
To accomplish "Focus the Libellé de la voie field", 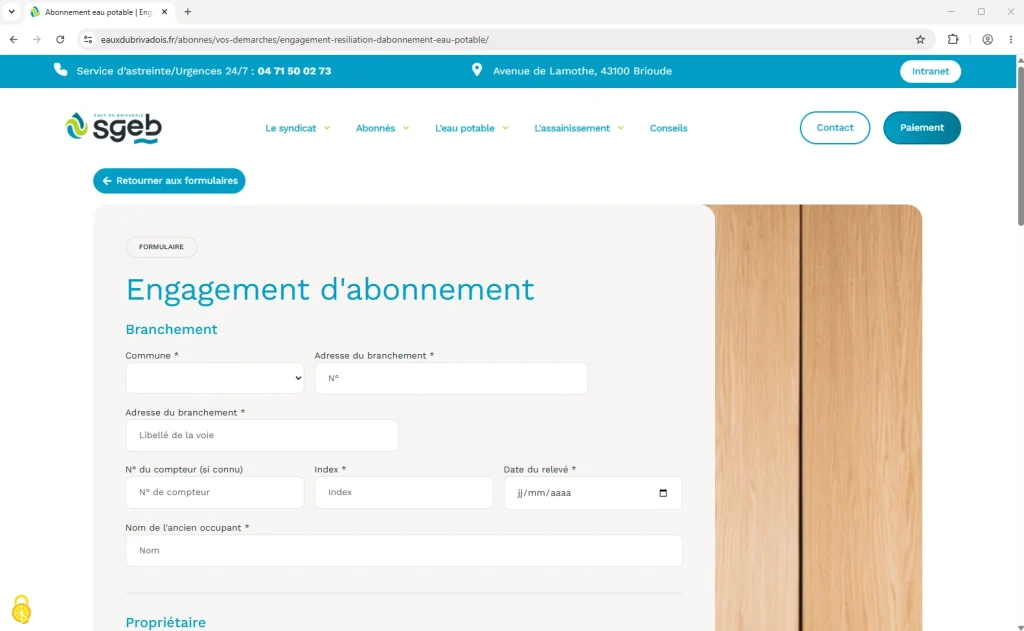I will tap(262, 435).
